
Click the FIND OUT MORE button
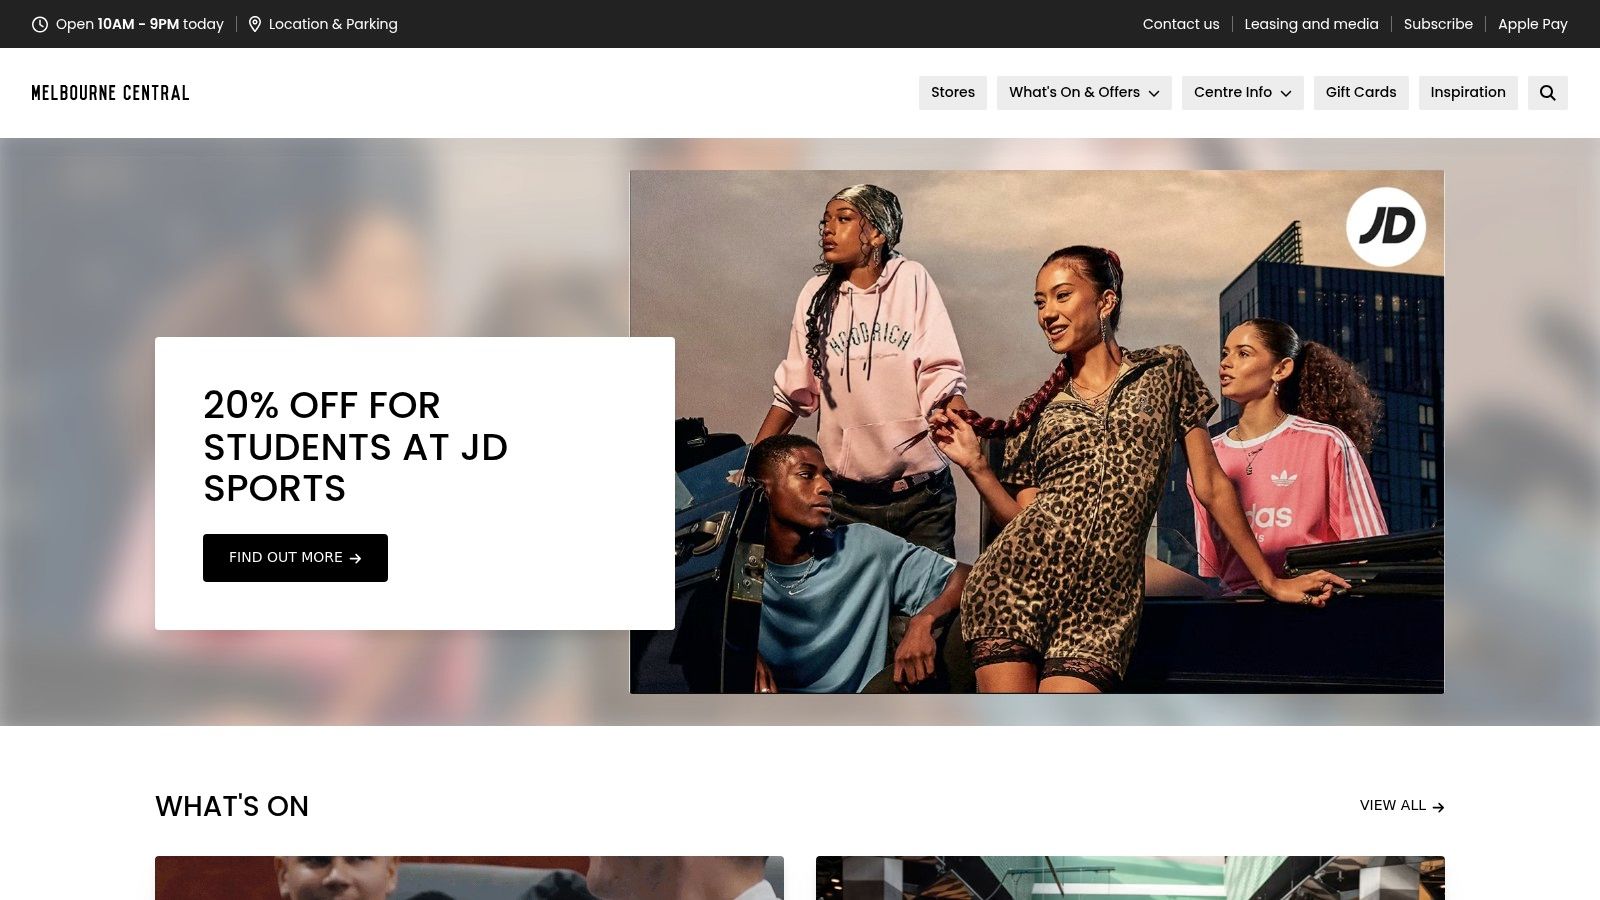(295, 558)
